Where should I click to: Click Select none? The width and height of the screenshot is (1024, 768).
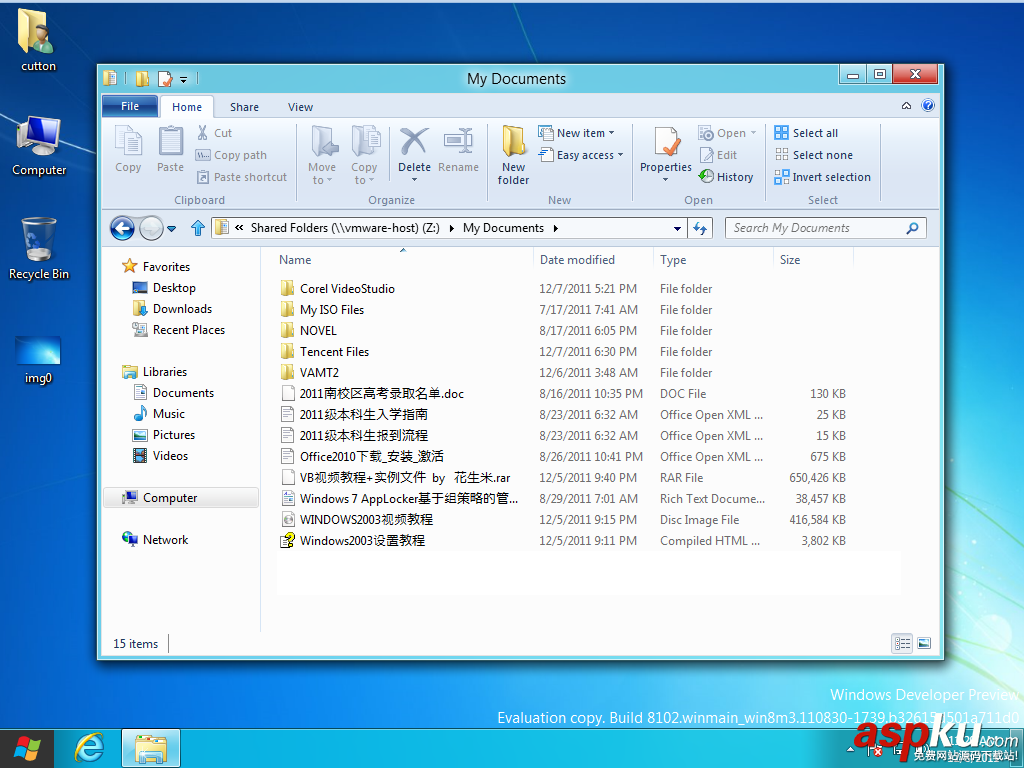(x=814, y=155)
